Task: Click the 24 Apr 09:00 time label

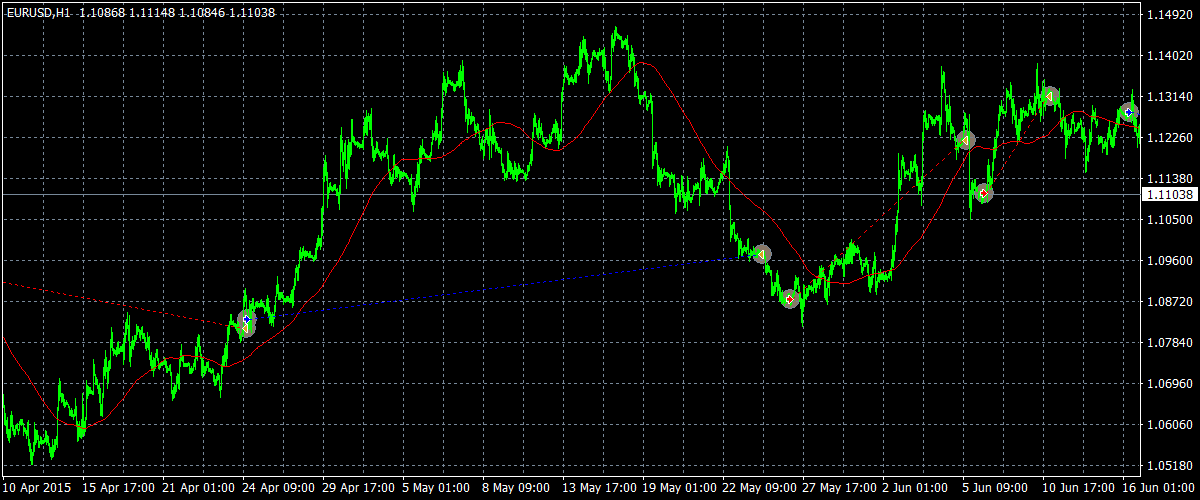Action: point(278,489)
